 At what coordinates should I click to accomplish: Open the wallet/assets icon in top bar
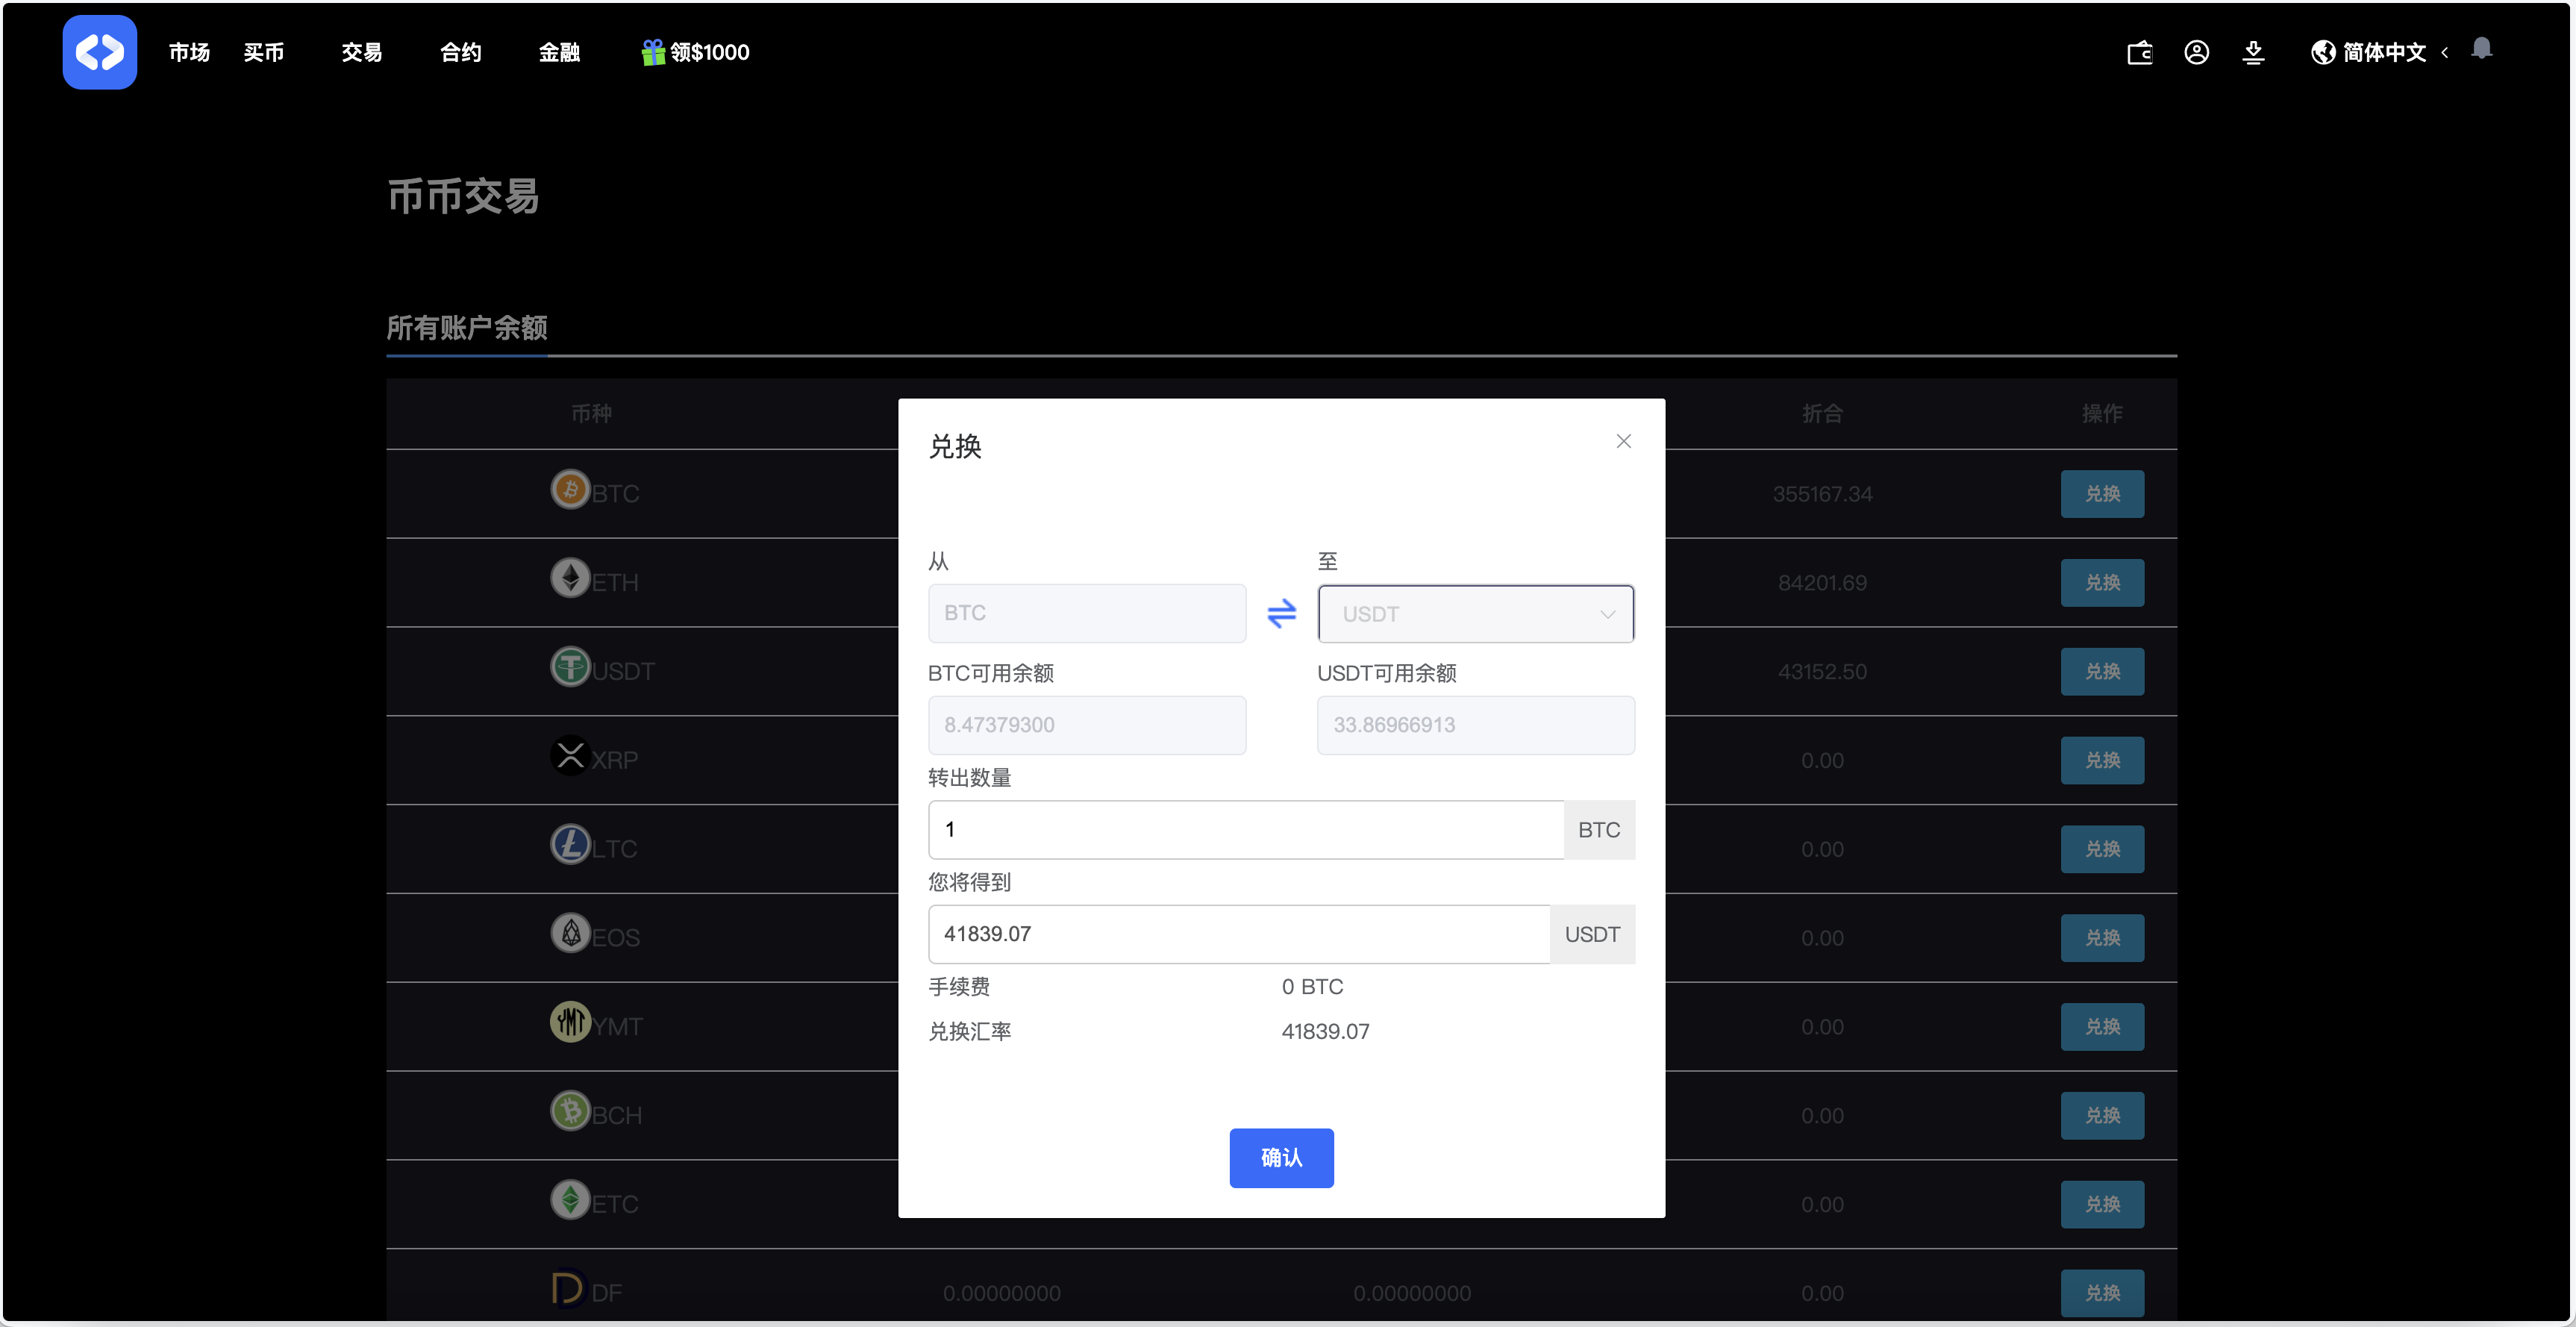[x=2139, y=52]
